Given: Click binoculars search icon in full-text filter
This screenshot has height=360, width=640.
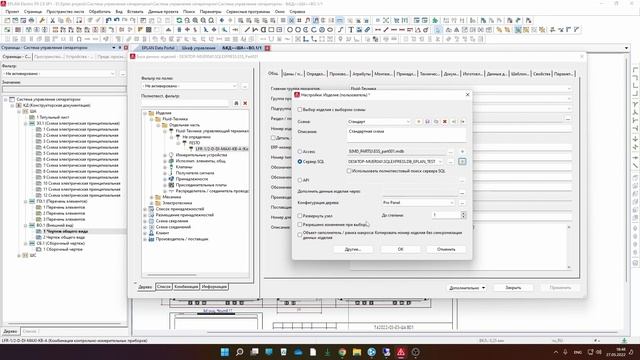Looking at the screenshot, I should [236, 103].
